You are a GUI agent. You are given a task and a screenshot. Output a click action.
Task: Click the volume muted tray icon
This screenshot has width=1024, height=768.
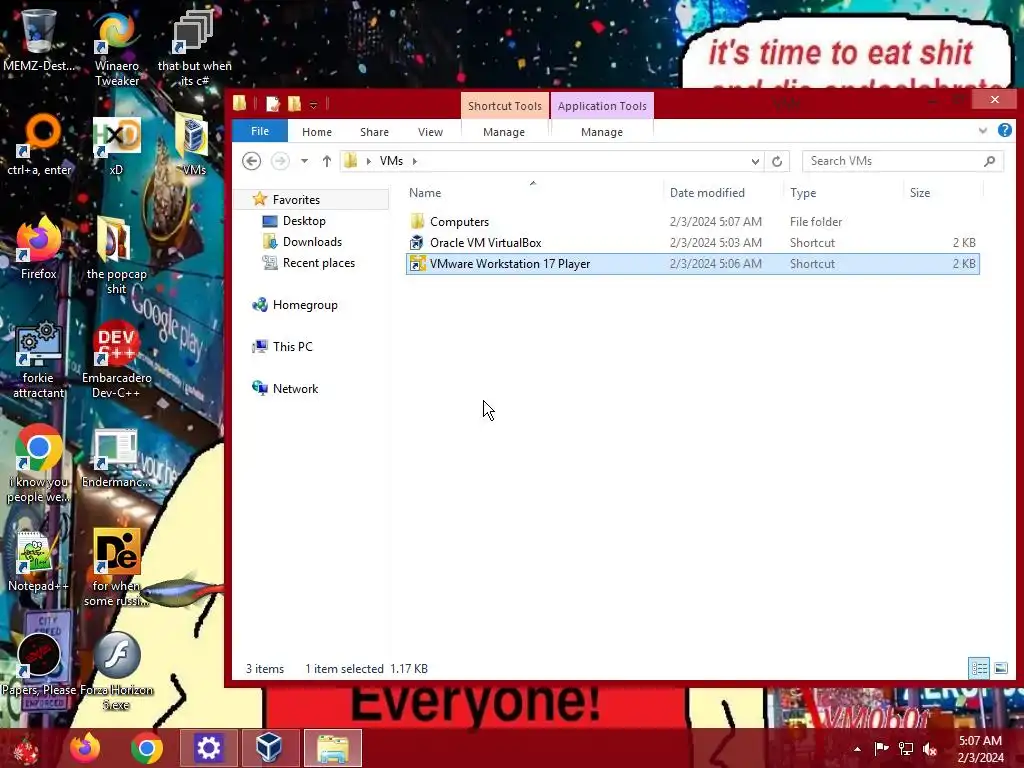[x=930, y=749]
